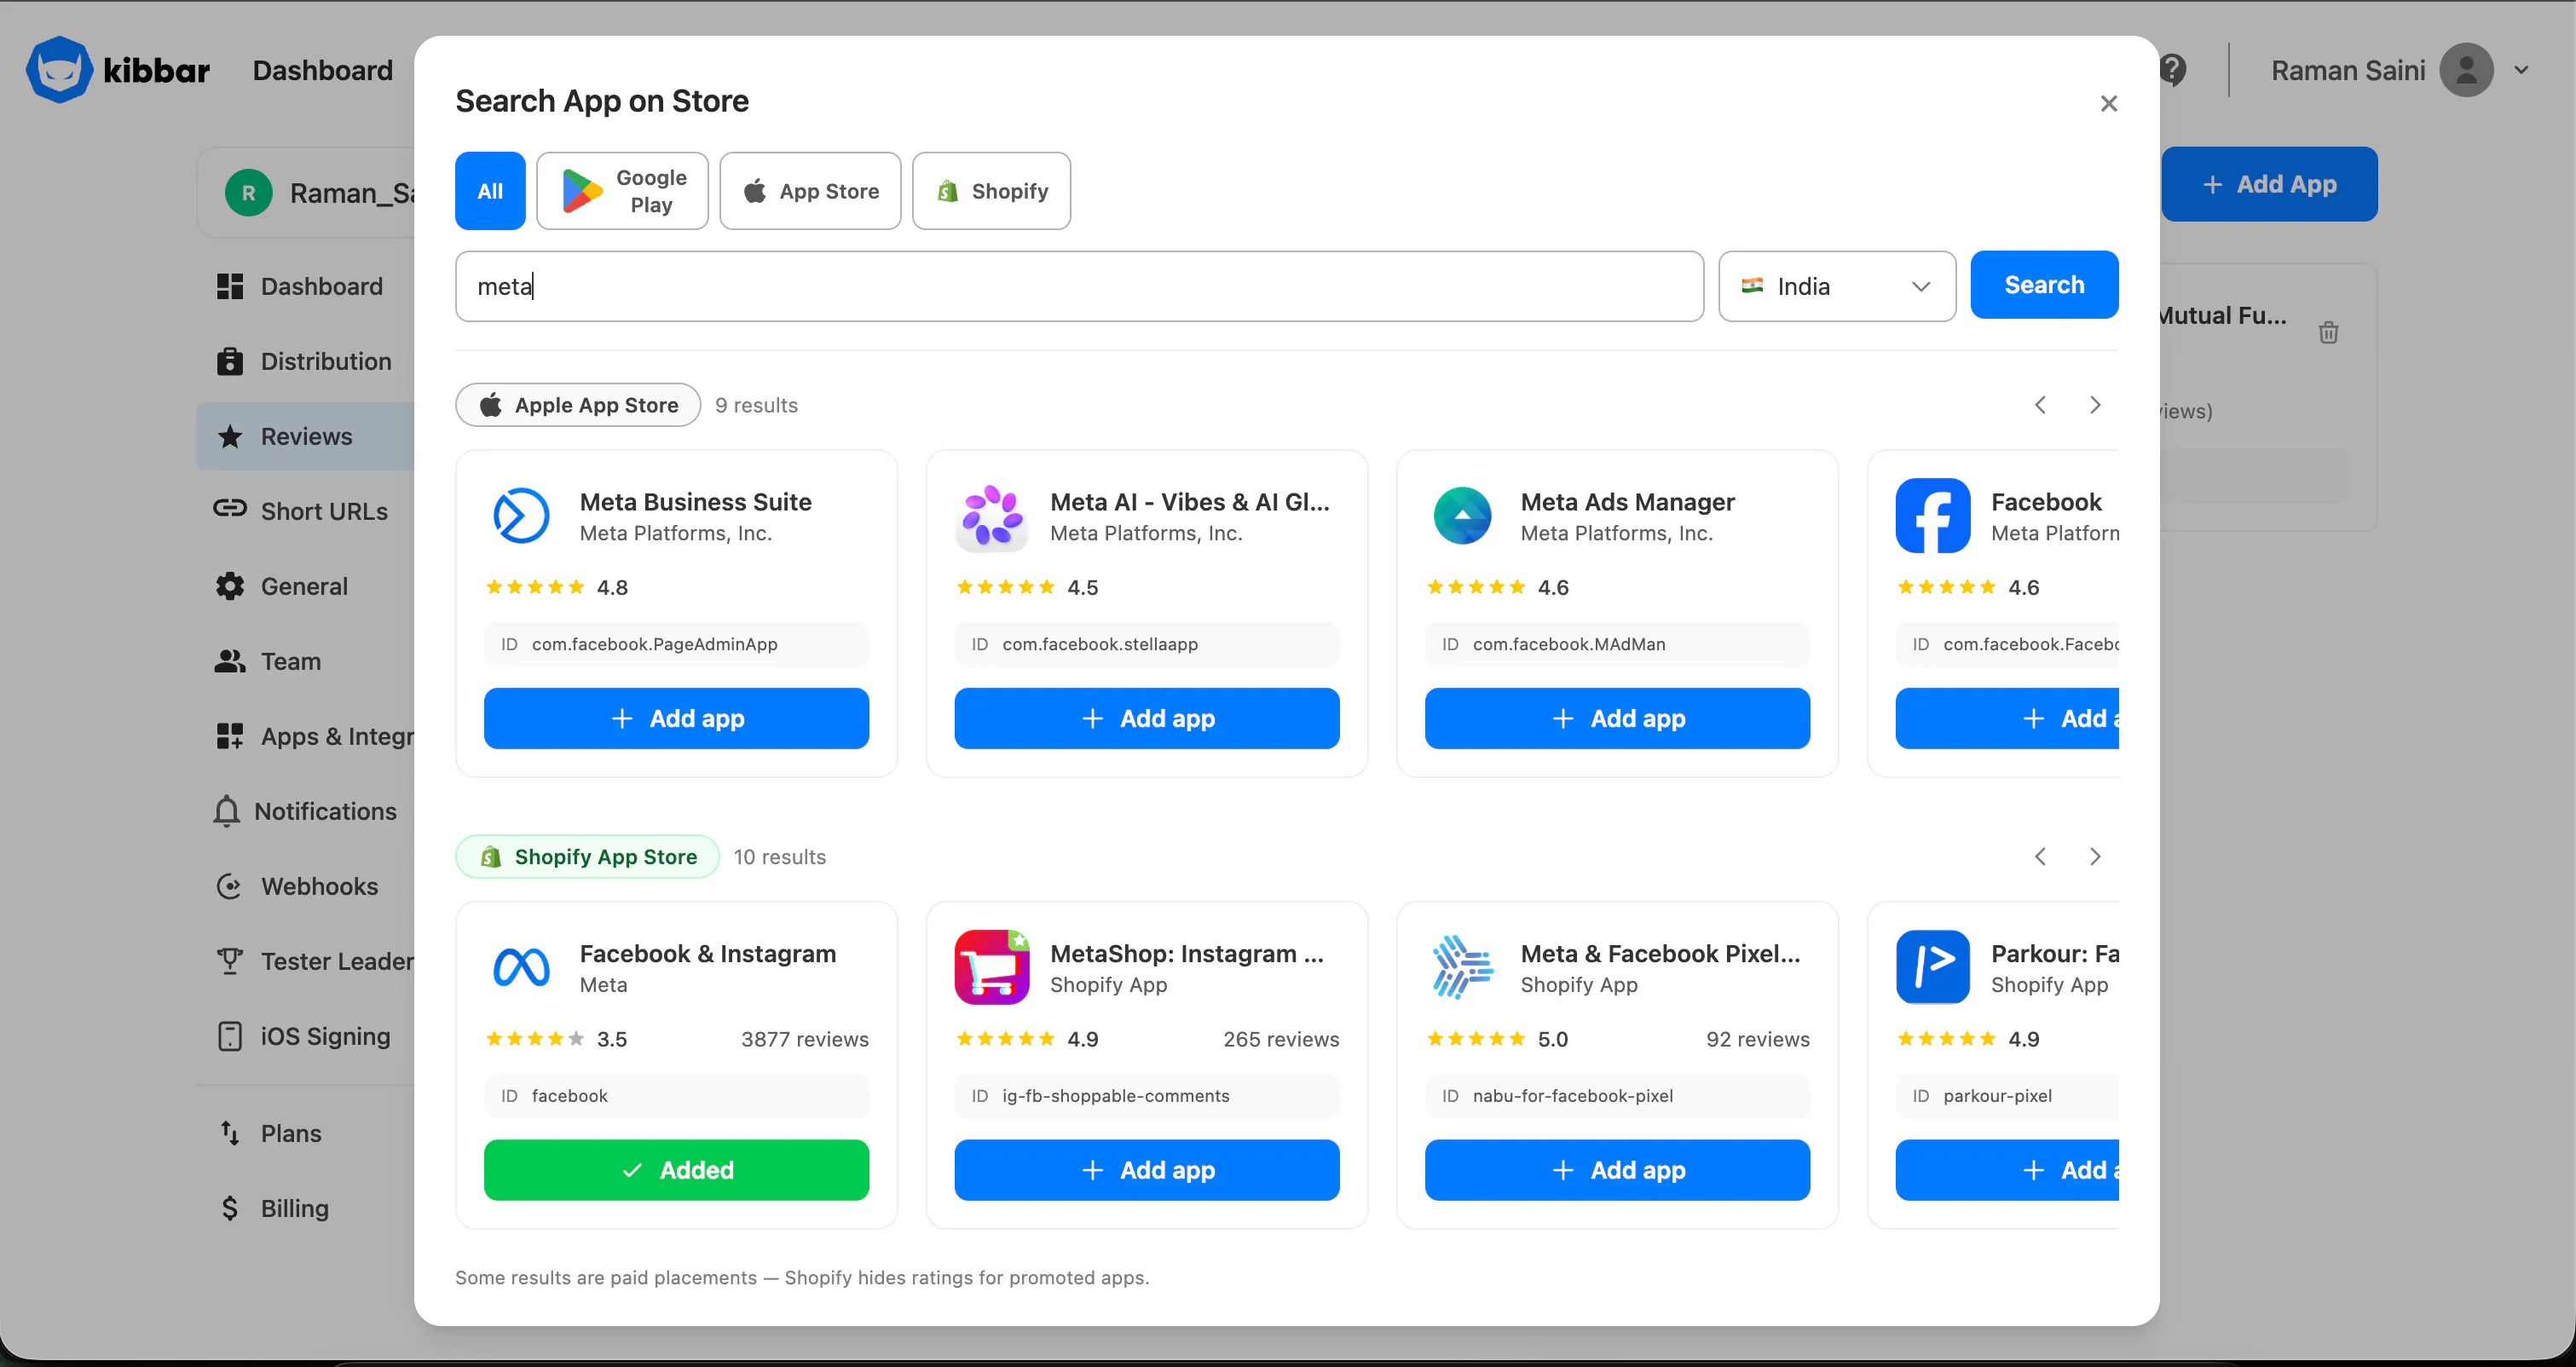Click the kibbar logo icon
Image resolution: width=2576 pixels, height=1367 pixels.
click(59, 69)
